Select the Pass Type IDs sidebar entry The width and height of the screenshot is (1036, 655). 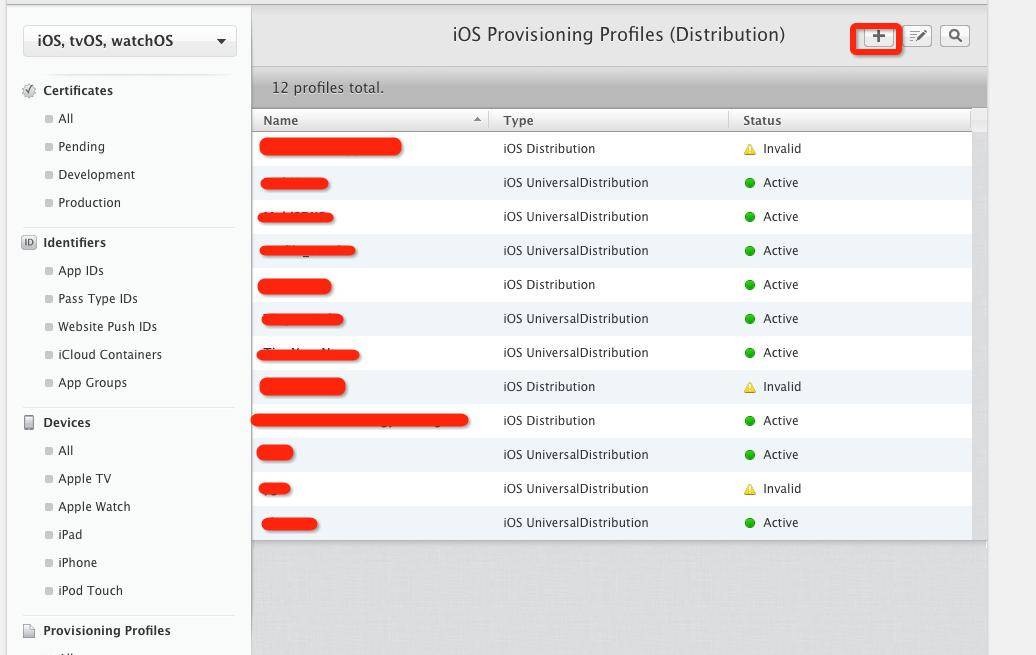click(x=97, y=298)
